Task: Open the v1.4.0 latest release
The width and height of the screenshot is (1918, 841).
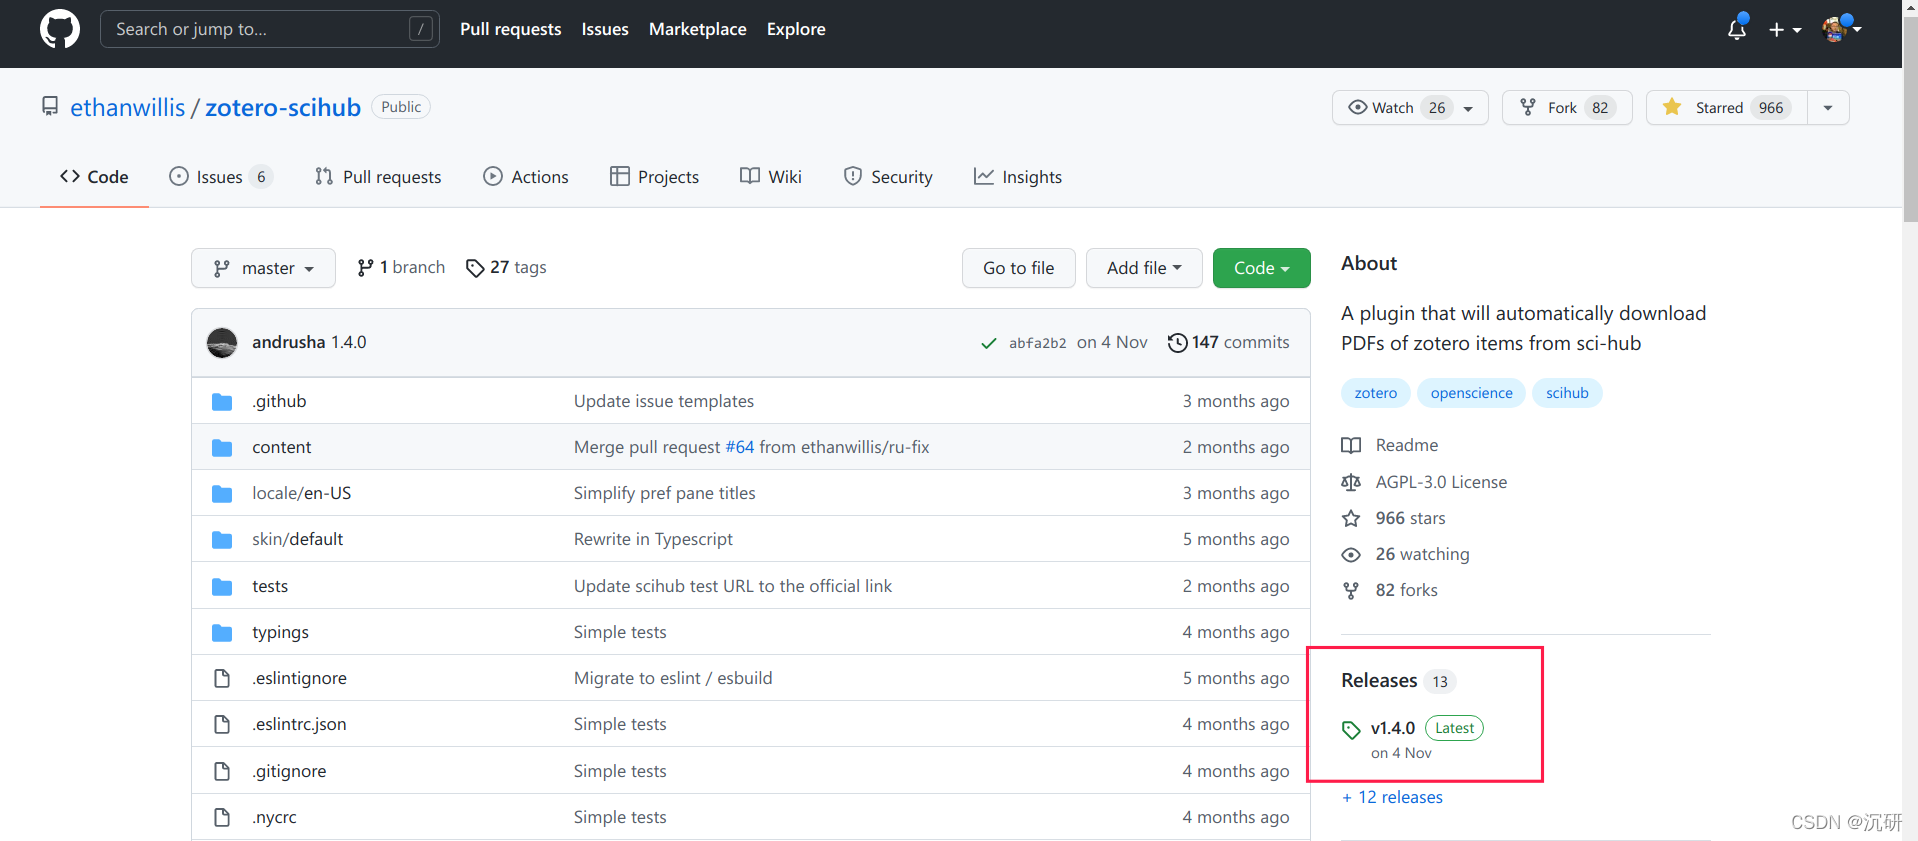Action: click(1393, 728)
